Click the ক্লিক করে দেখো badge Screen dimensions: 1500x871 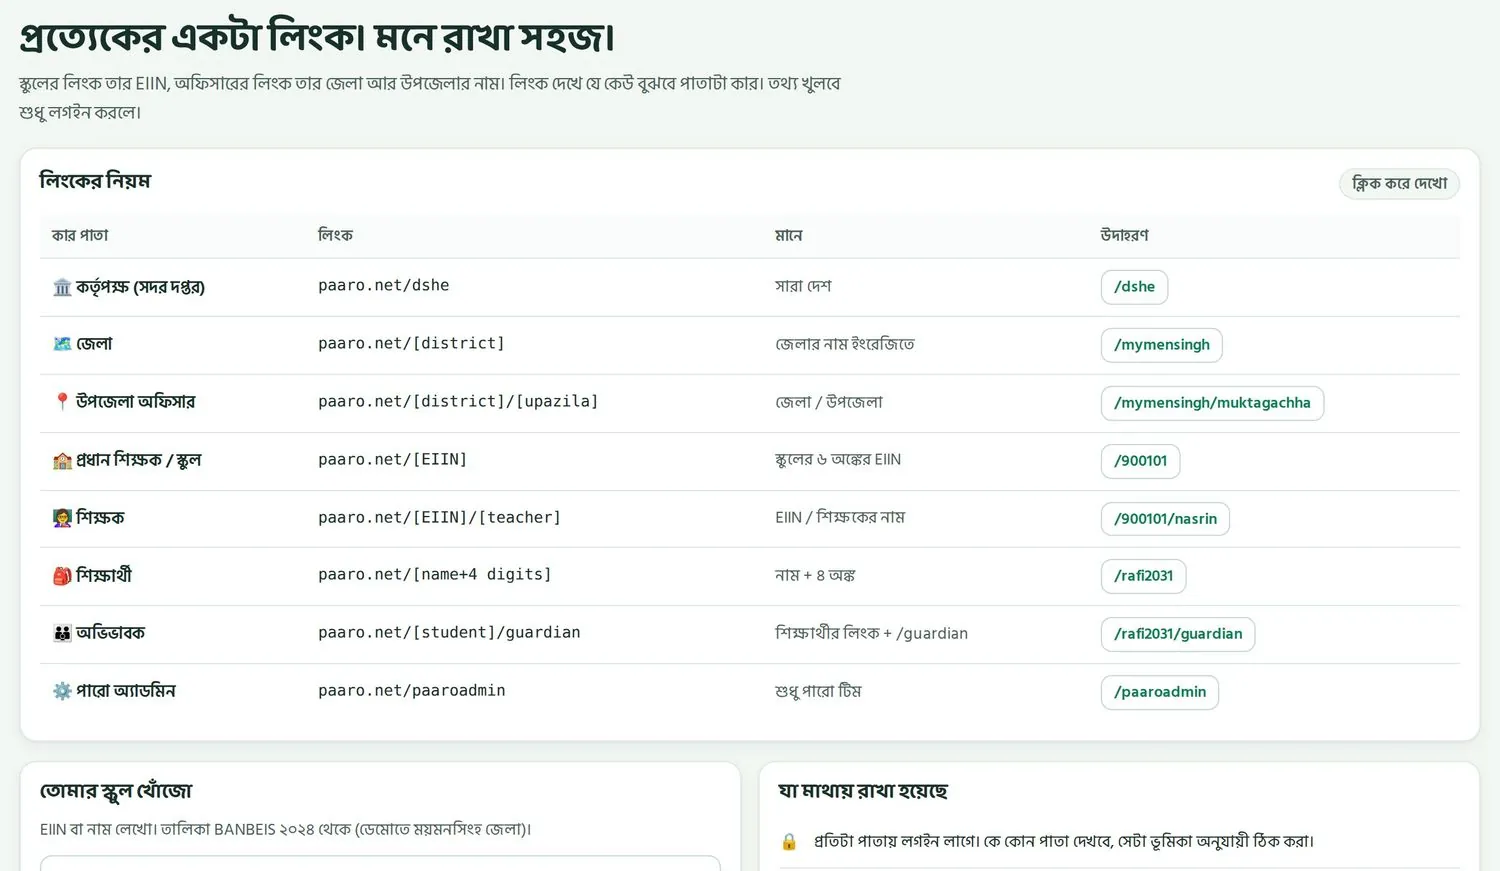pos(1399,184)
